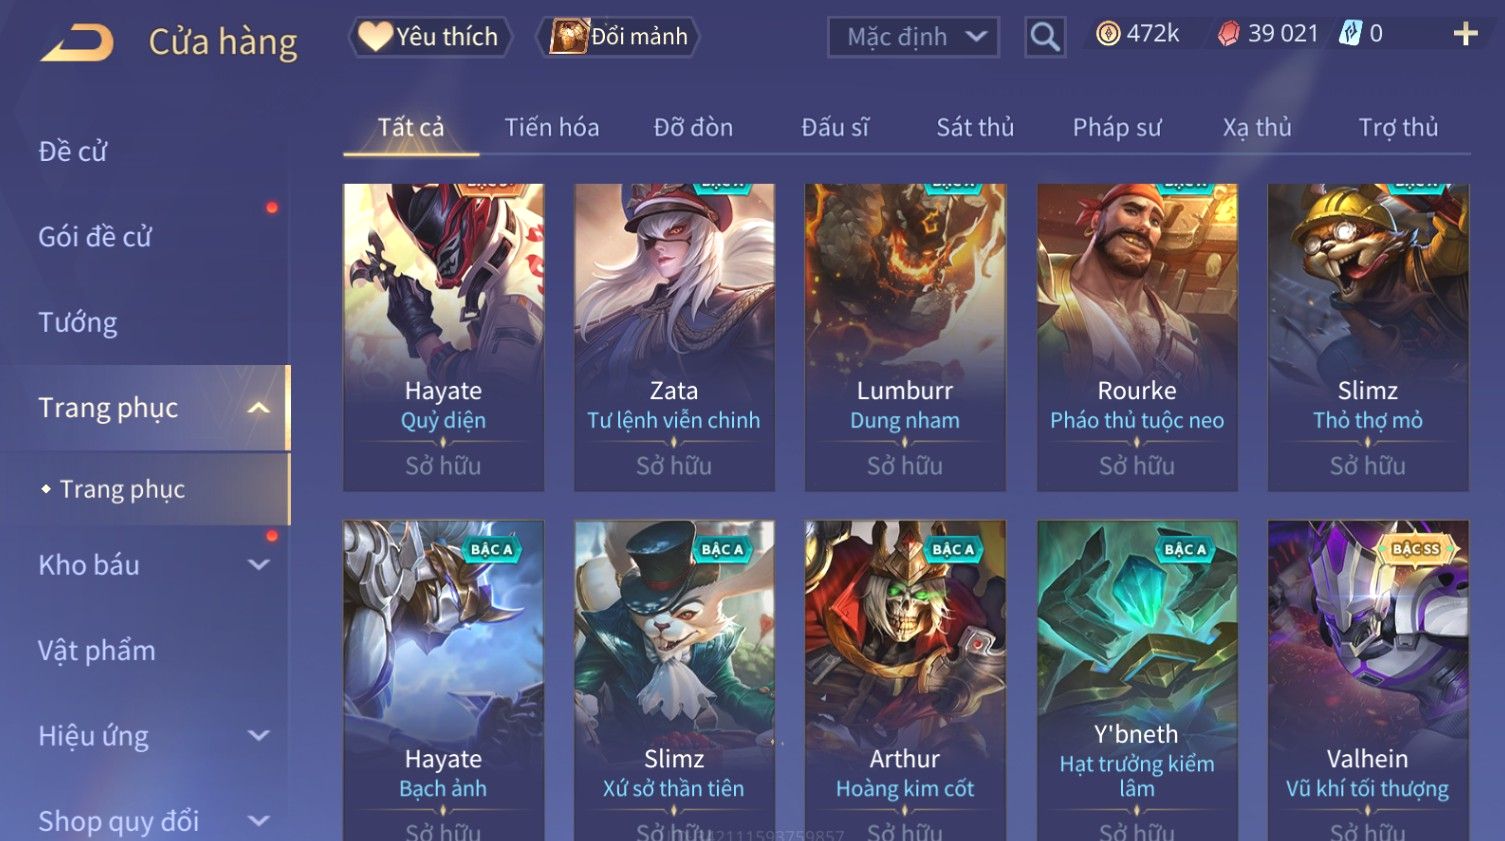The width and height of the screenshot is (1505, 841).
Task: Tap the blue voucher ticket icon
Action: point(1351,34)
